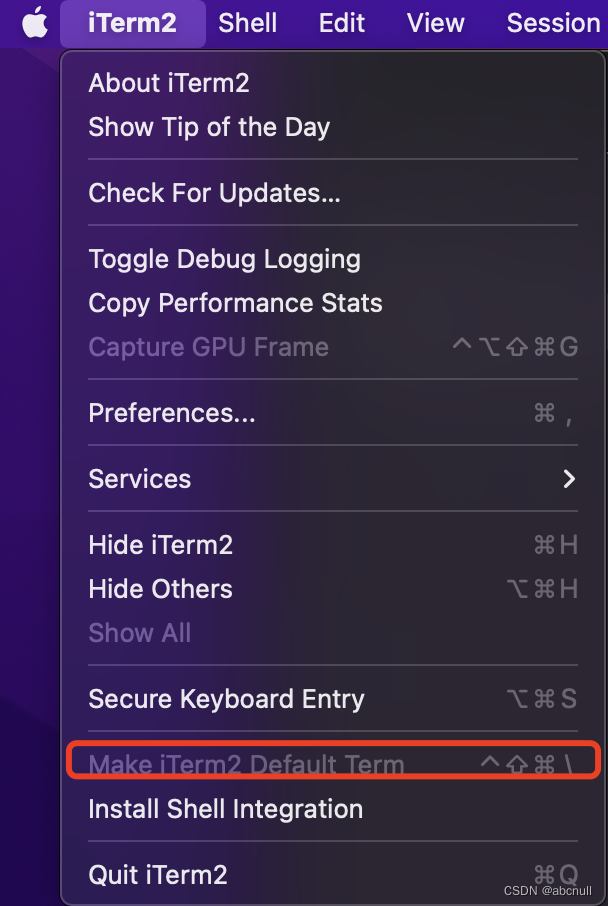This screenshot has width=608, height=906.
Task: Click the Services submenu chevron arrow
Action: [x=569, y=478]
